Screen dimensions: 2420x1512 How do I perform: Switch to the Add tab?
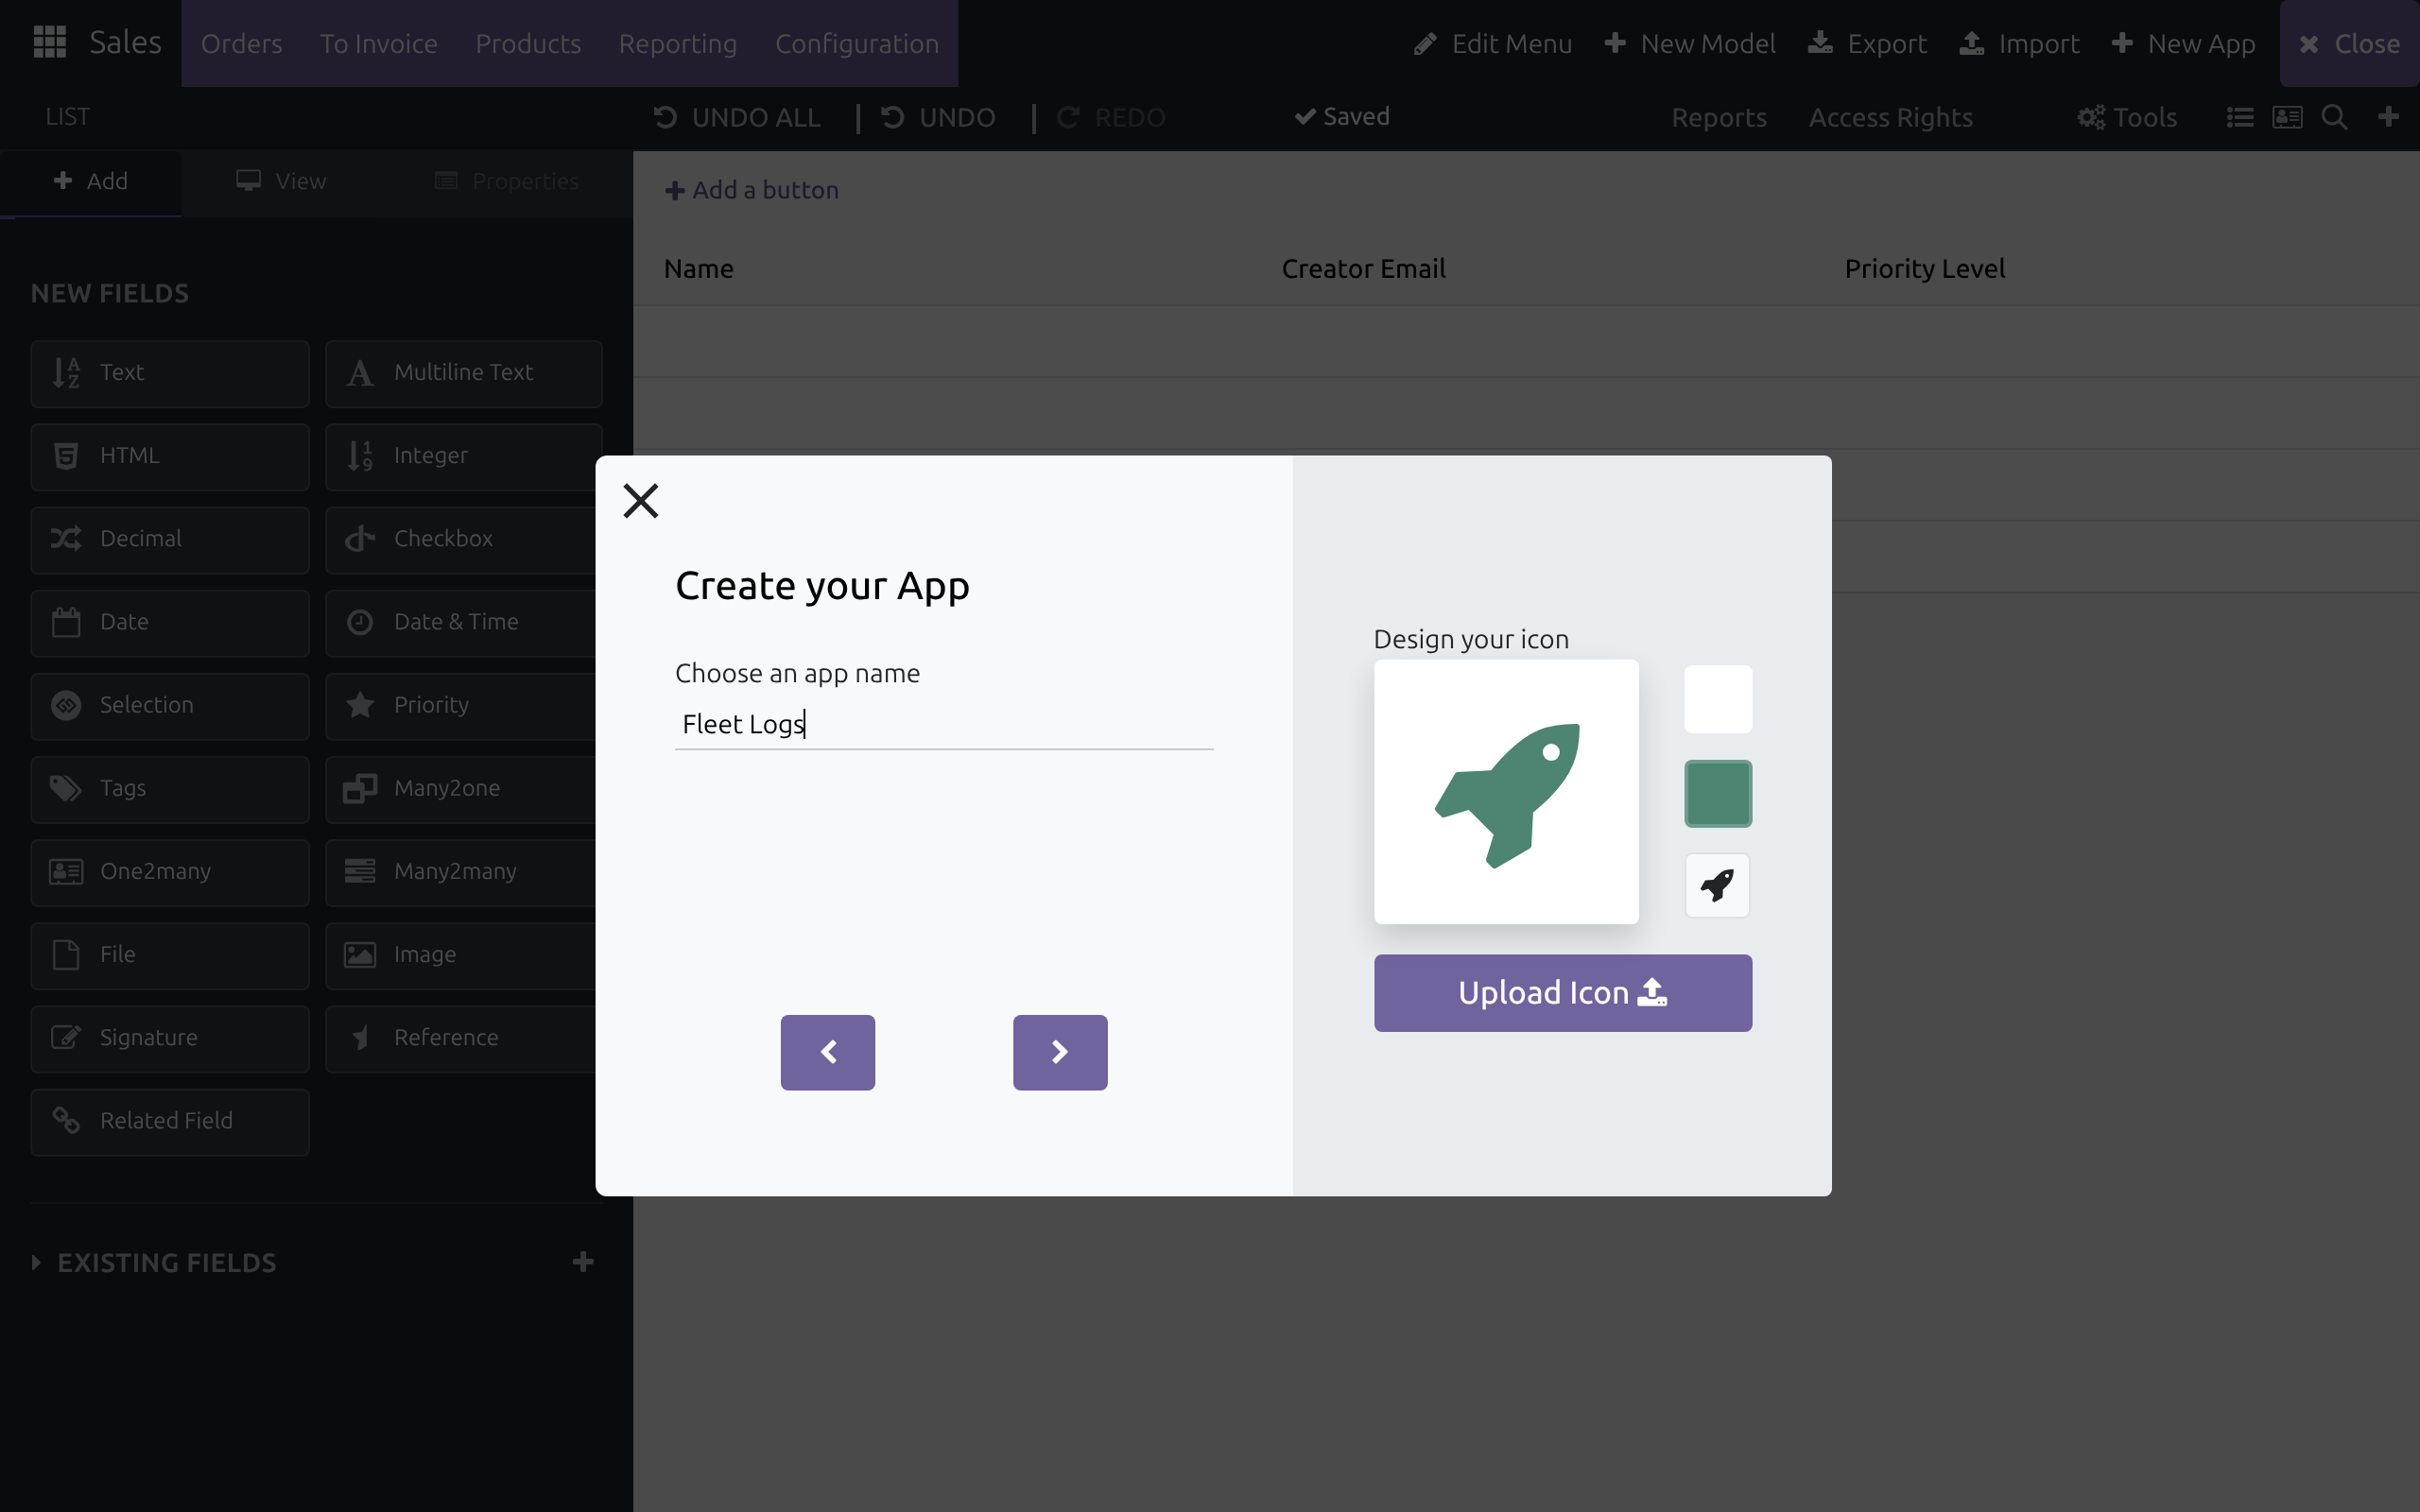(x=91, y=181)
